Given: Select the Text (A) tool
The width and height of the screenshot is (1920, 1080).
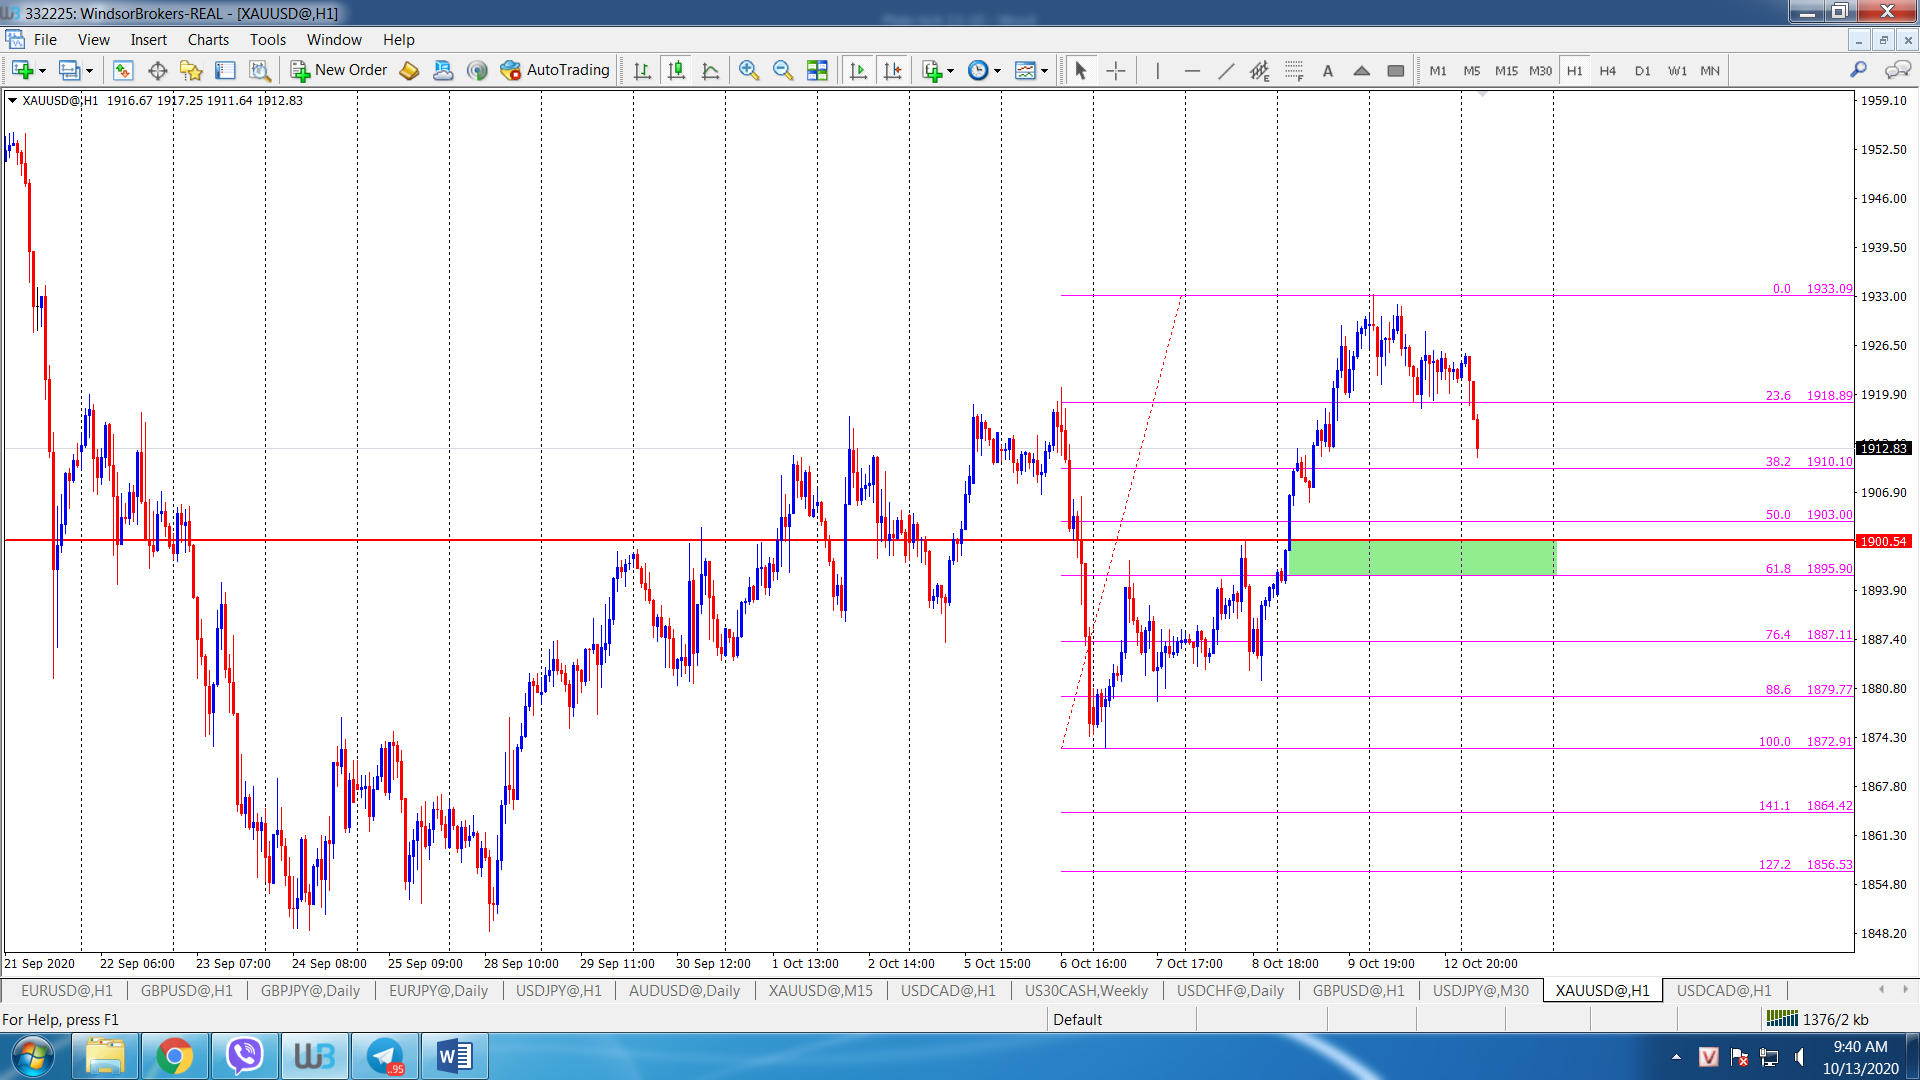Looking at the screenshot, I should [1328, 70].
